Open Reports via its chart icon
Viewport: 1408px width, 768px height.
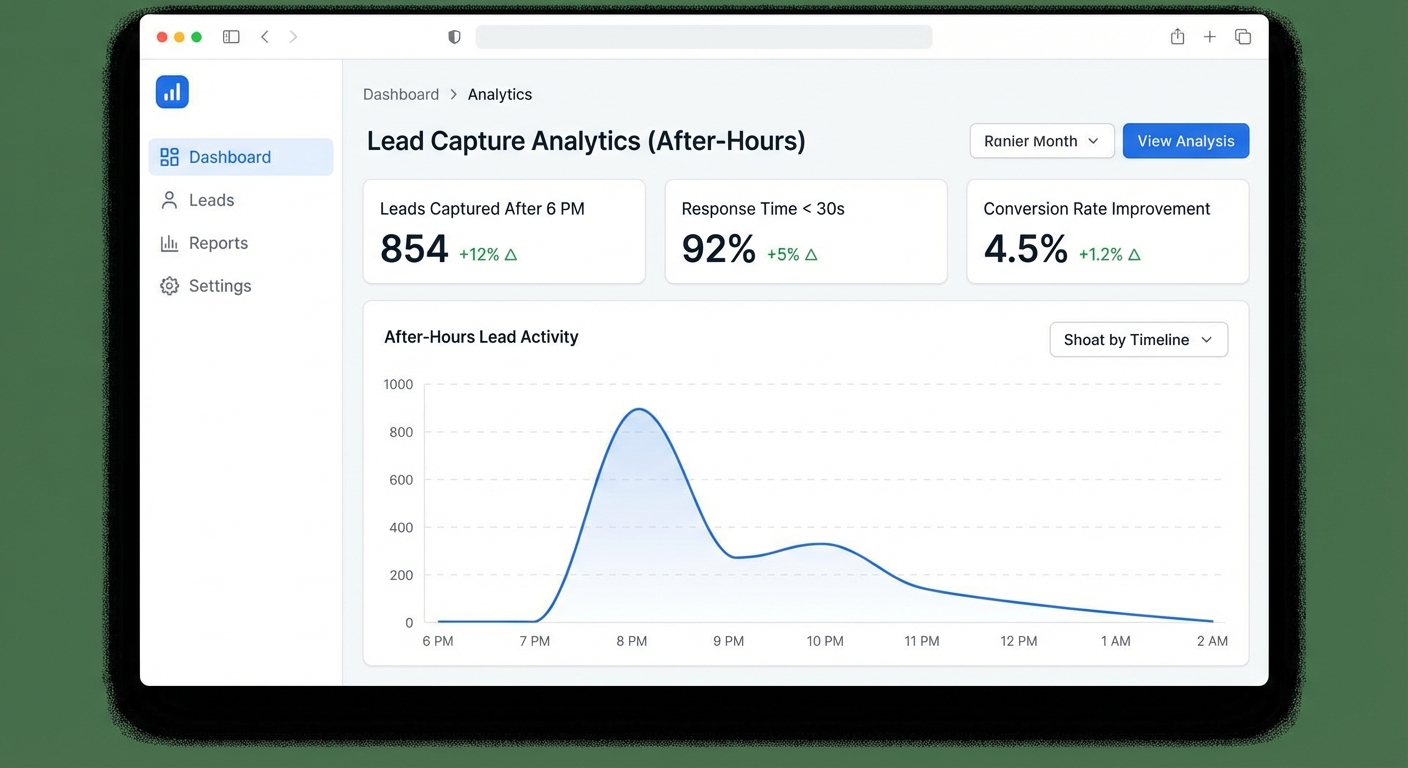coord(168,243)
